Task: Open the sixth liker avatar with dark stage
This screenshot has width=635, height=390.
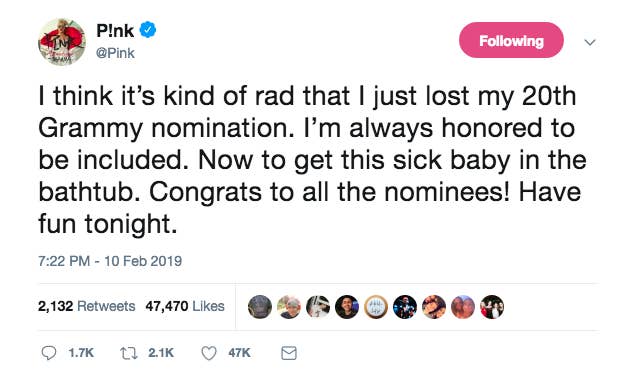Action: tap(405, 307)
